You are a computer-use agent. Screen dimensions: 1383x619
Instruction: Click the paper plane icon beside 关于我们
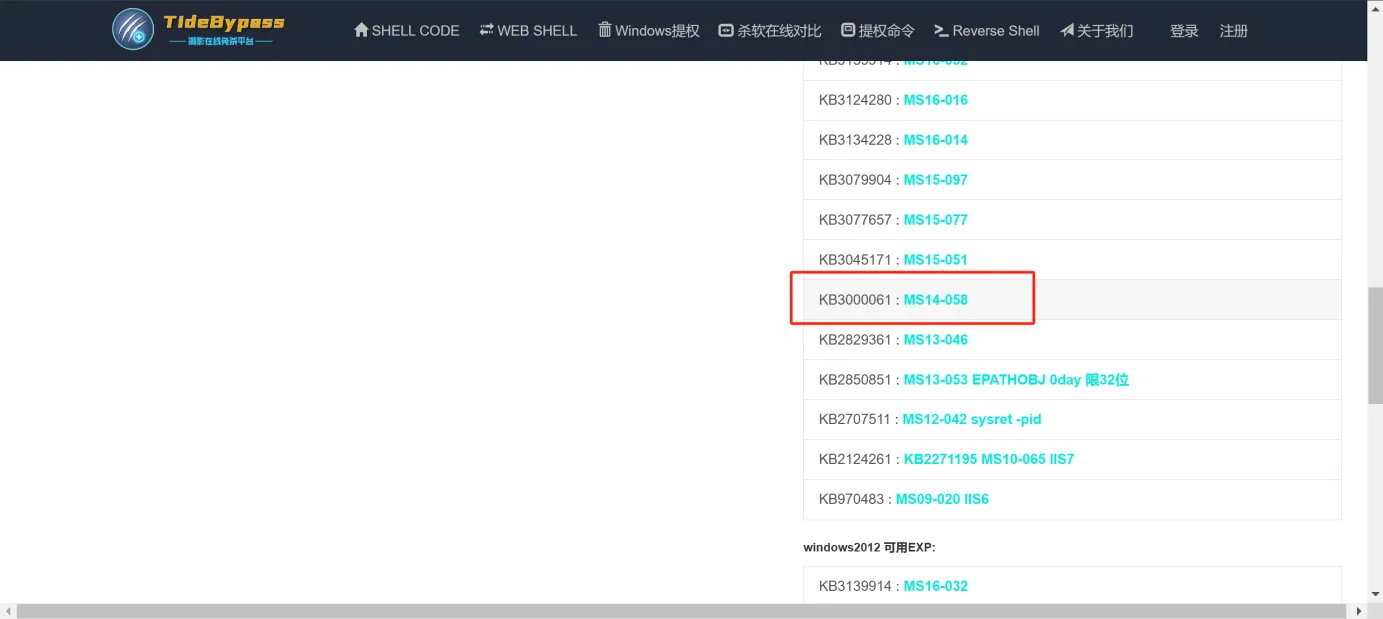tap(1067, 30)
